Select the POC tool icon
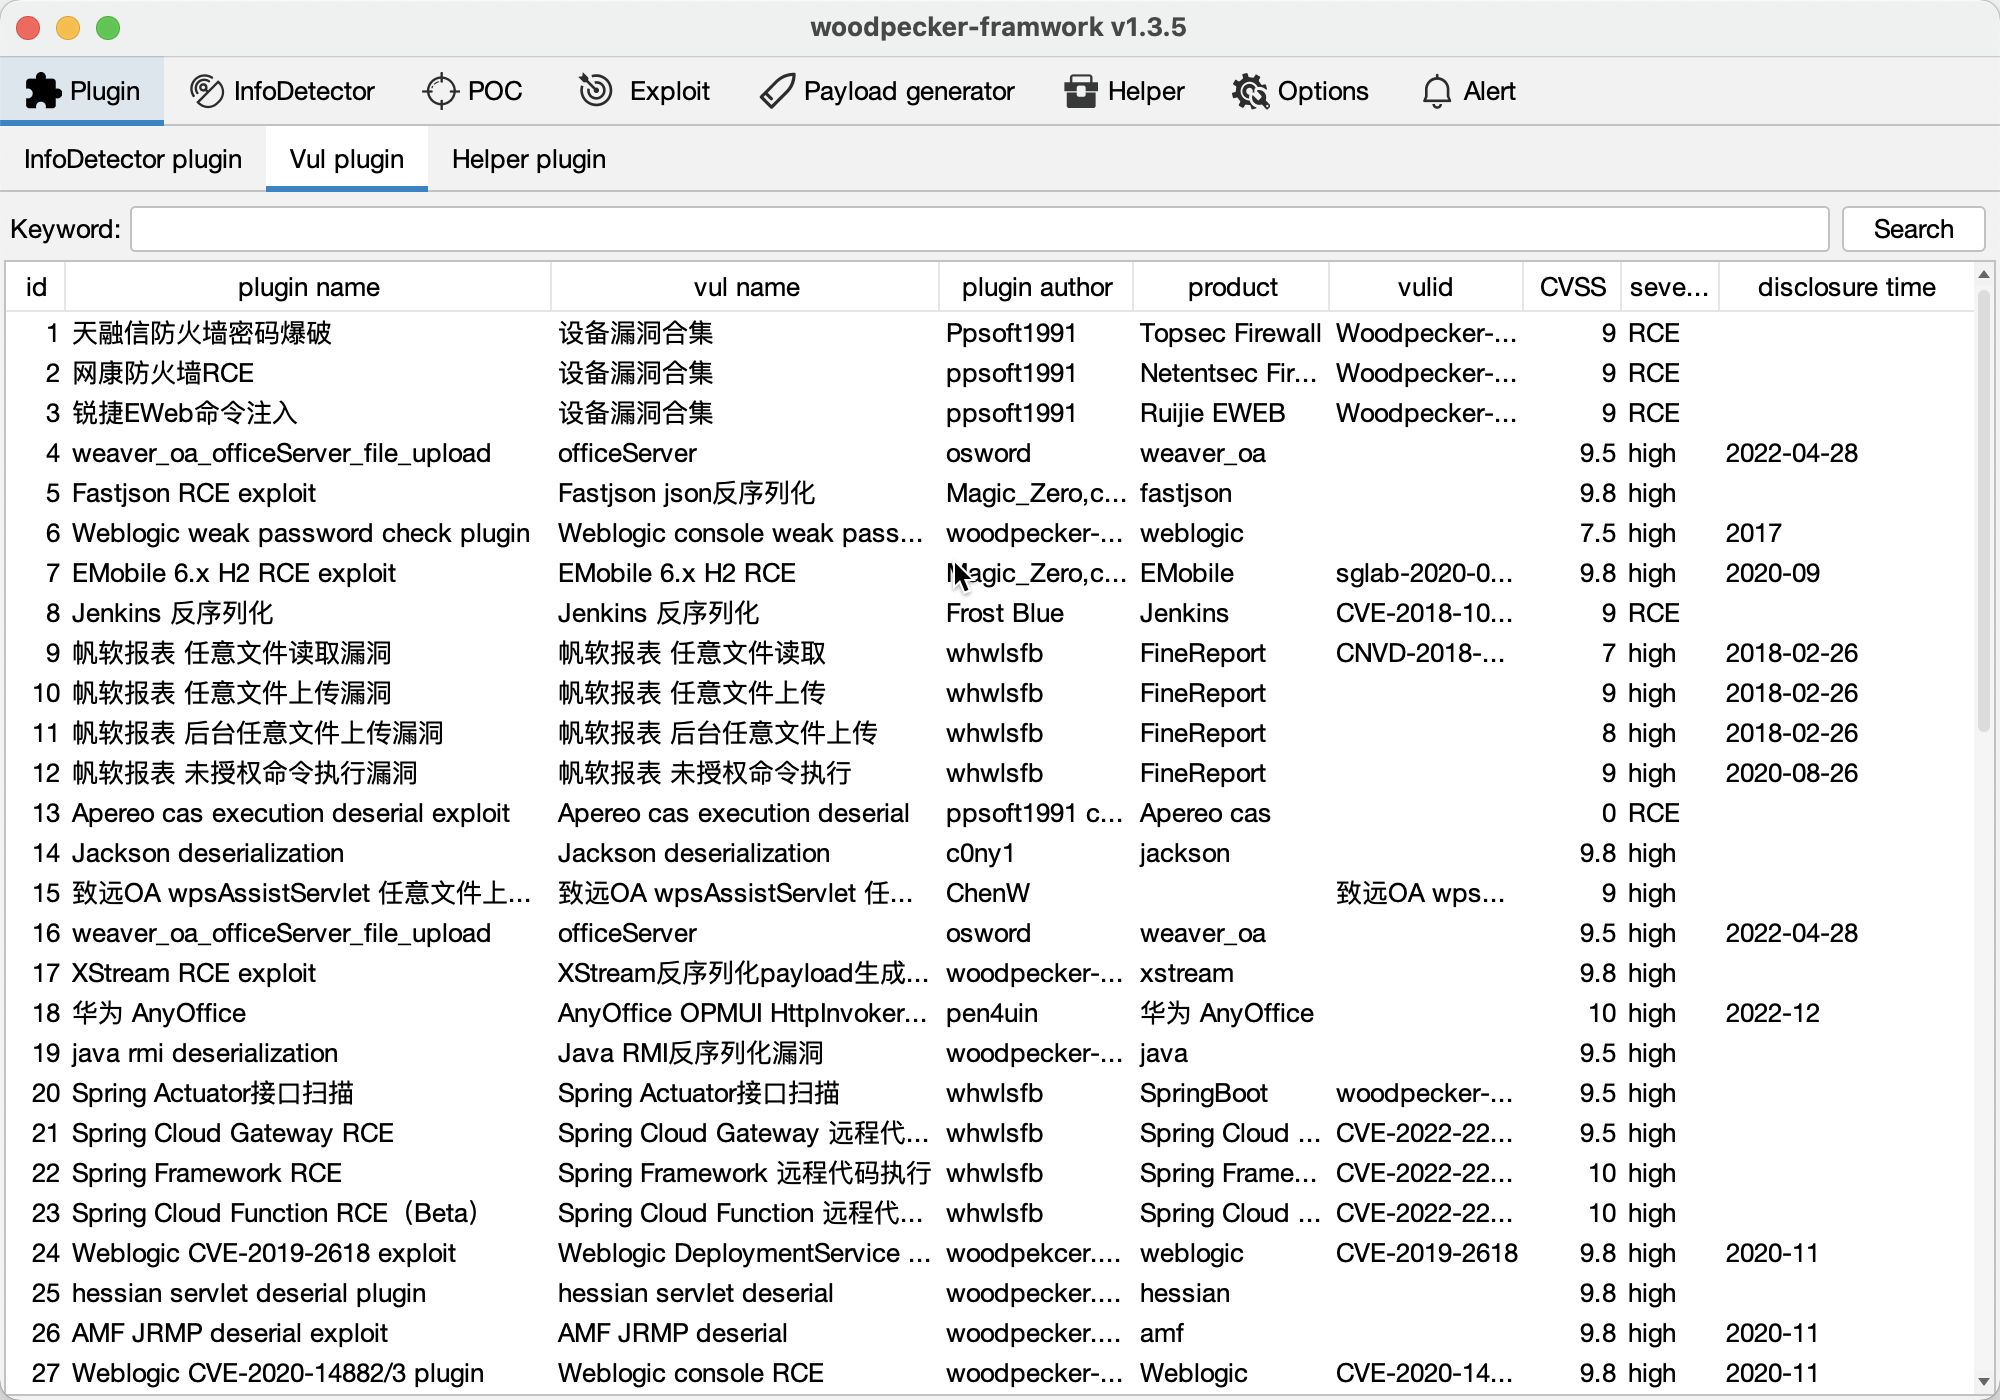The width and height of the screenshot is (2000, 1400). 439,91
